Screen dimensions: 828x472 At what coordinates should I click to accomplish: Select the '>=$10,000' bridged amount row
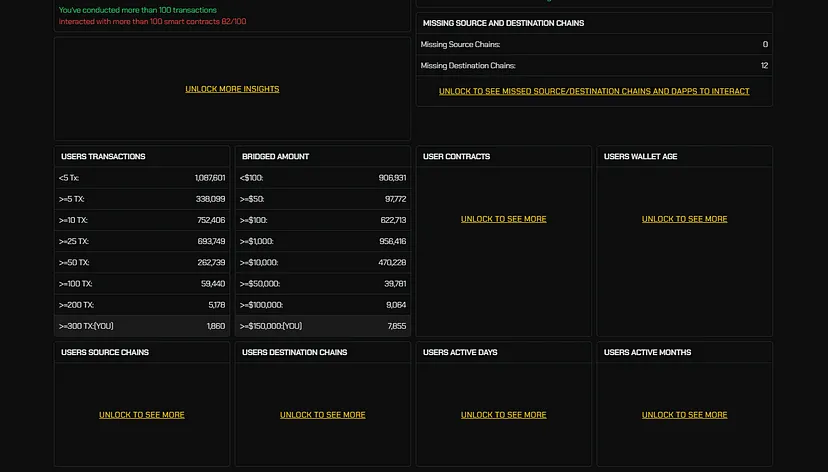323,262
